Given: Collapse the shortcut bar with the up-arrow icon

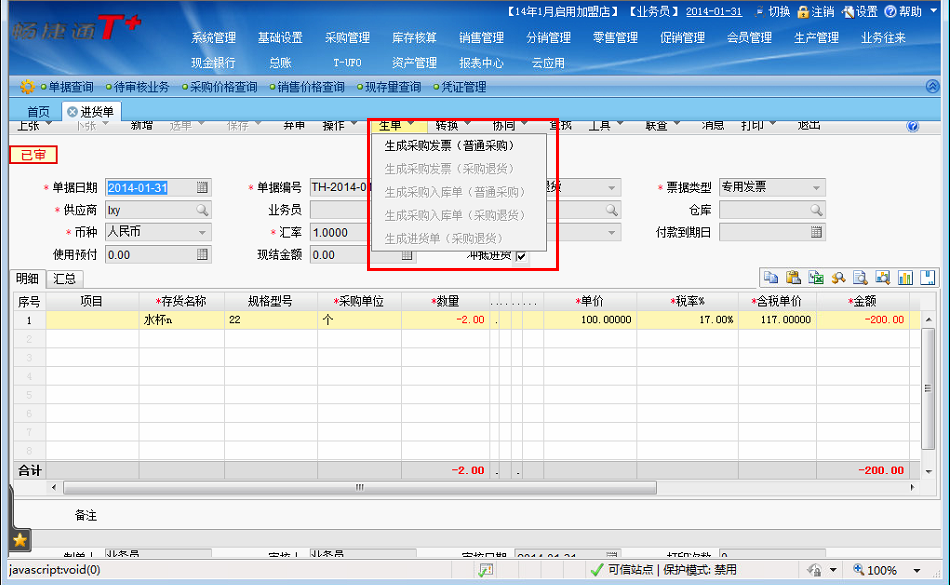Looking at the screenshot, I should (932, 87).
